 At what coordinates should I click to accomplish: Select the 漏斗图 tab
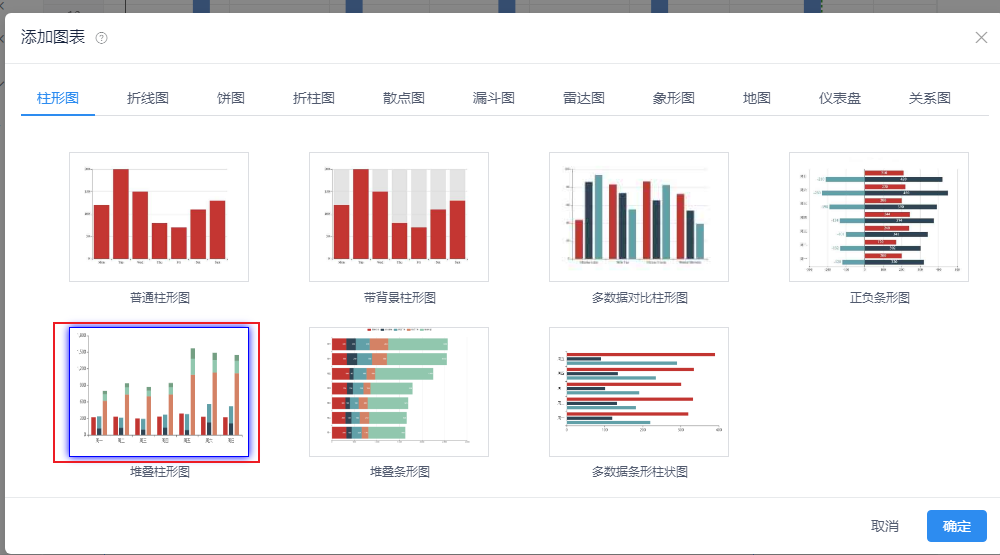pos(494,98)
